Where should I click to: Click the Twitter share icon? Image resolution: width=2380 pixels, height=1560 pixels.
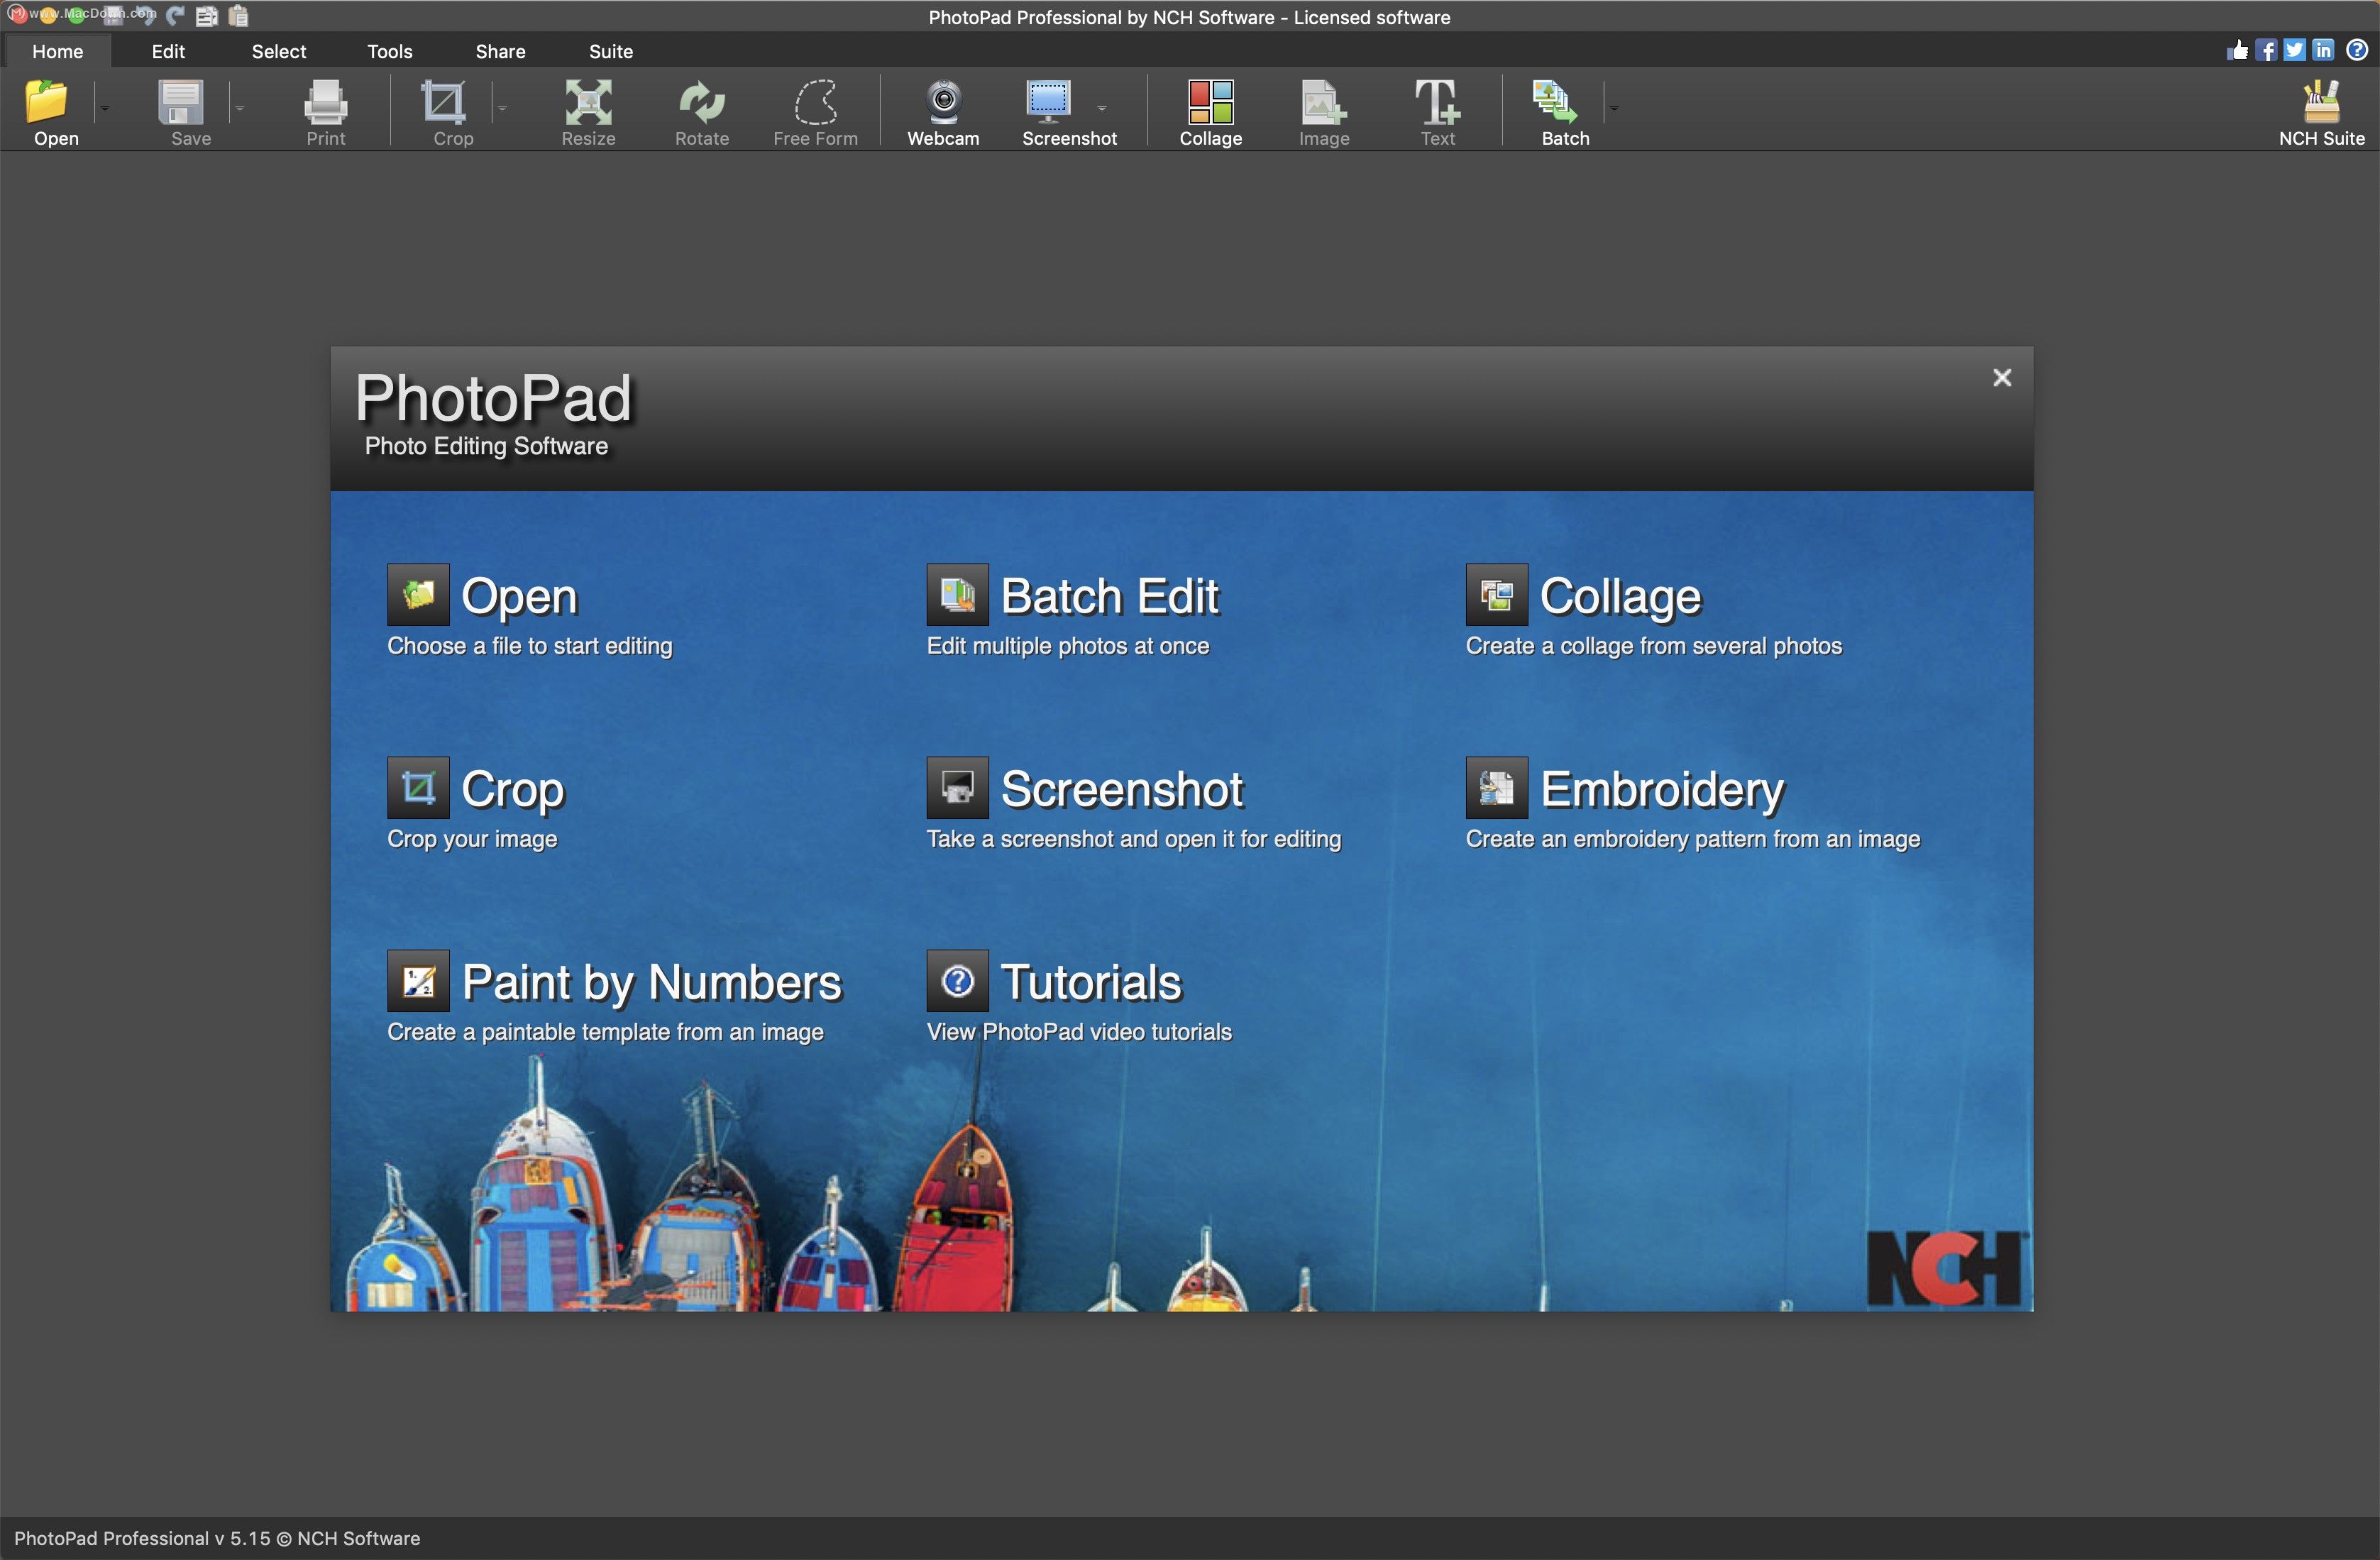(x=2295, y=50)
